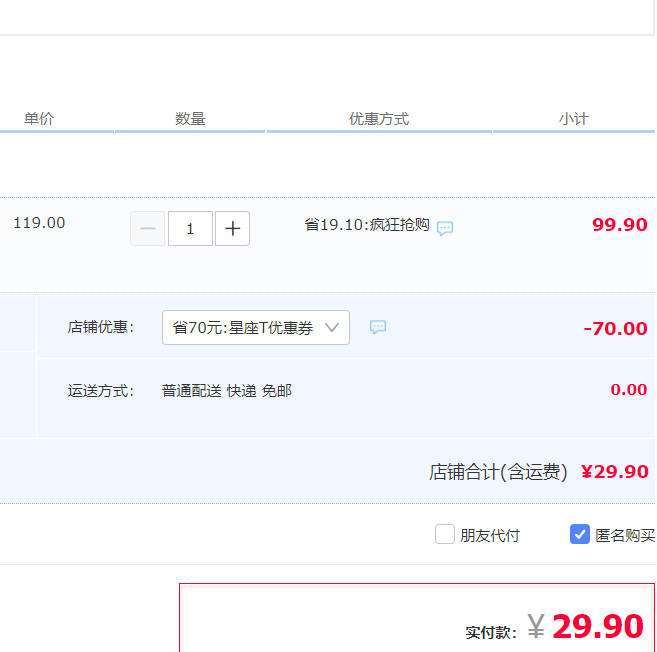The width and height of the screenshot is (657, 652).
Task: Select the 单价 column header
Action: [x=39, y=119]
